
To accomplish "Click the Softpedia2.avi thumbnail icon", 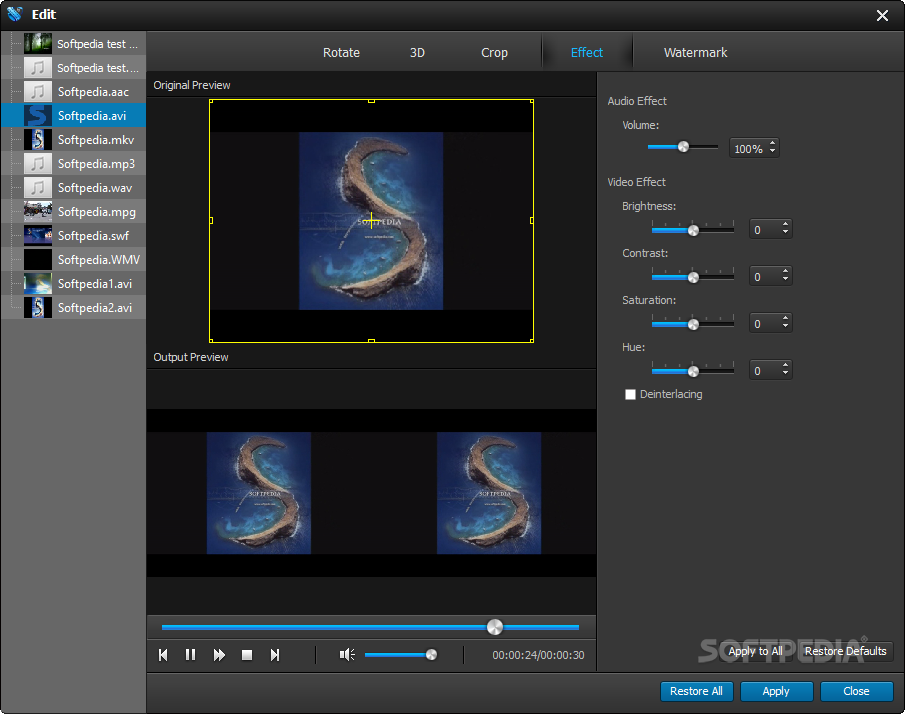I will (38, 308).
